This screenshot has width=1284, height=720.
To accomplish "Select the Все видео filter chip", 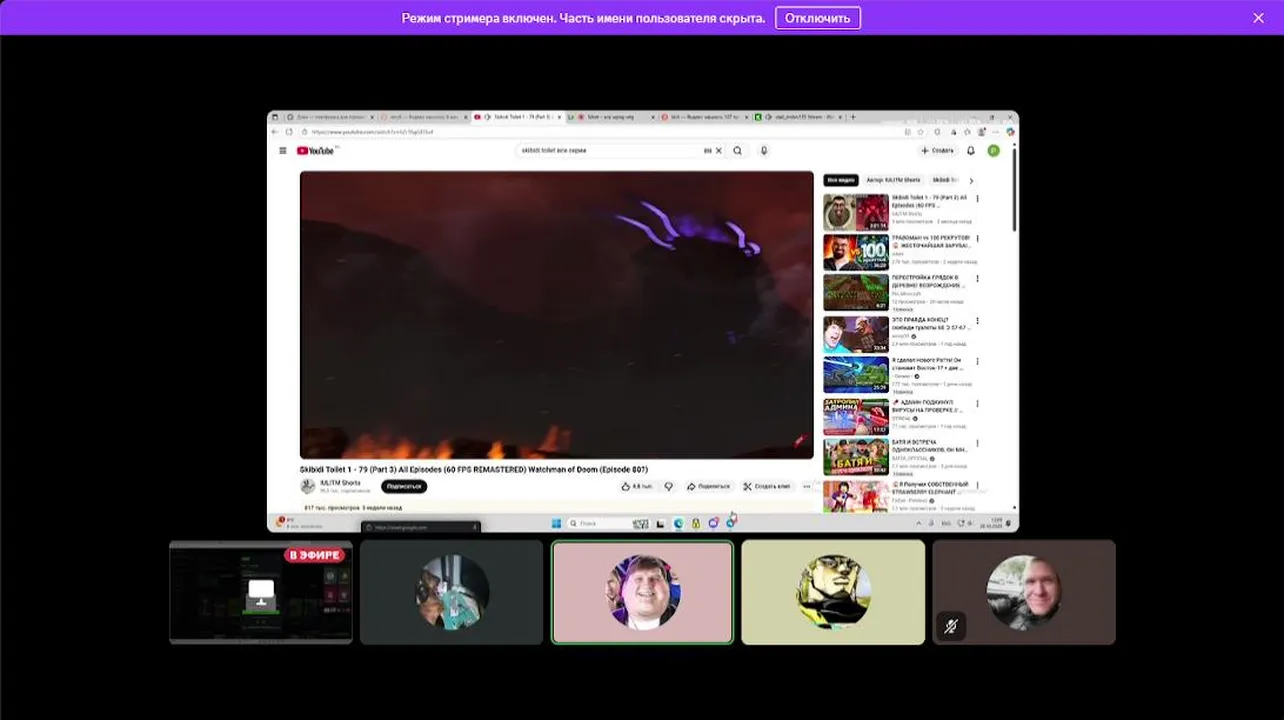I will point(840,180).
